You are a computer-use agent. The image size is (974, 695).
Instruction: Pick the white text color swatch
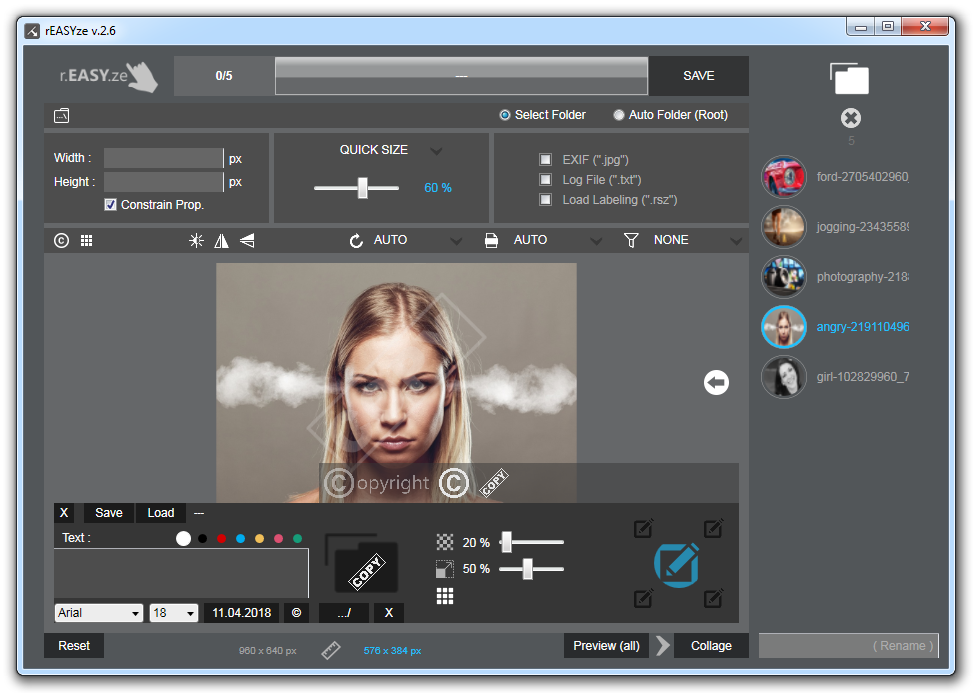pyautogui.click(x=183, y=538)
